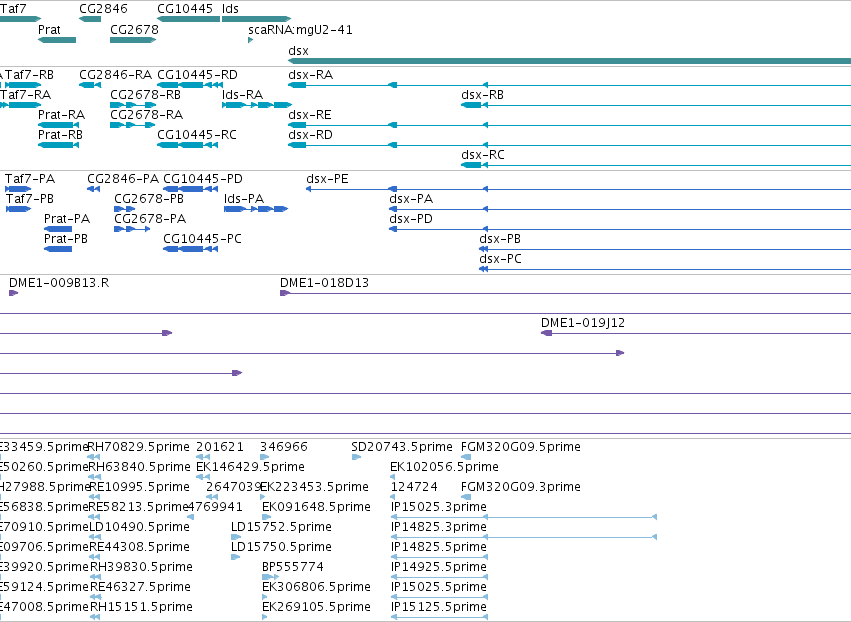Click transcript Prat-RA label

click(61, 115)
